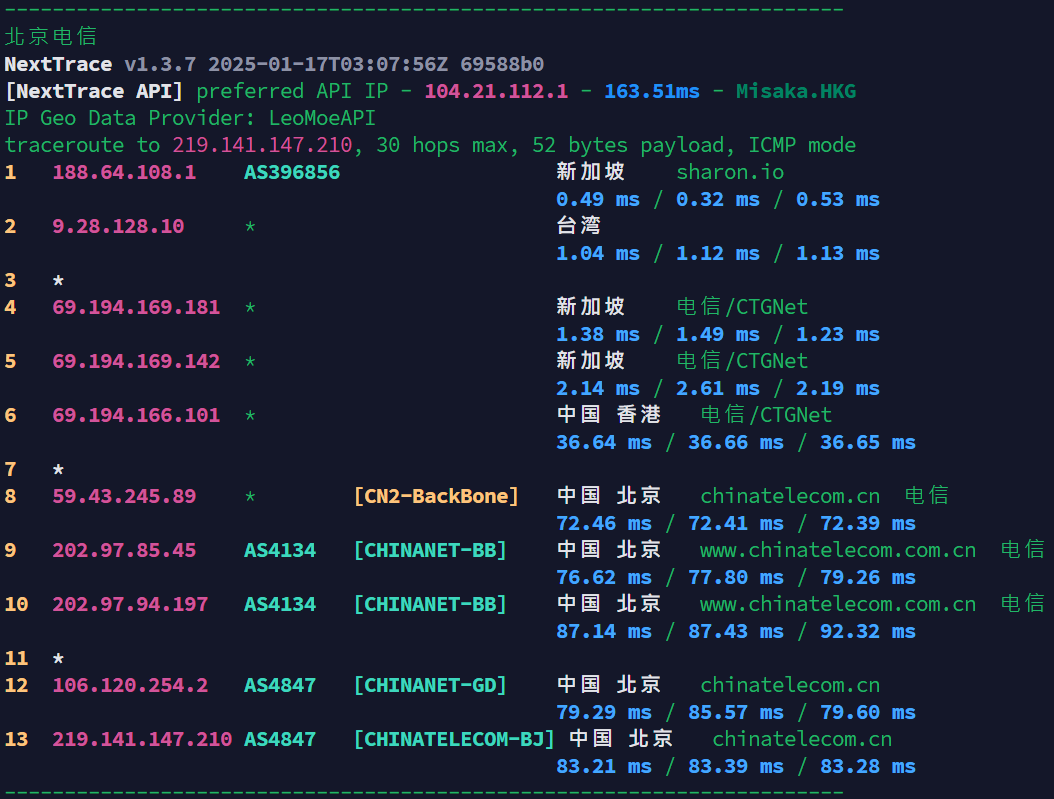Click the LeoMoeAPI provider name
Viewport: 1054px width, 799px height.
coord(322,118)
